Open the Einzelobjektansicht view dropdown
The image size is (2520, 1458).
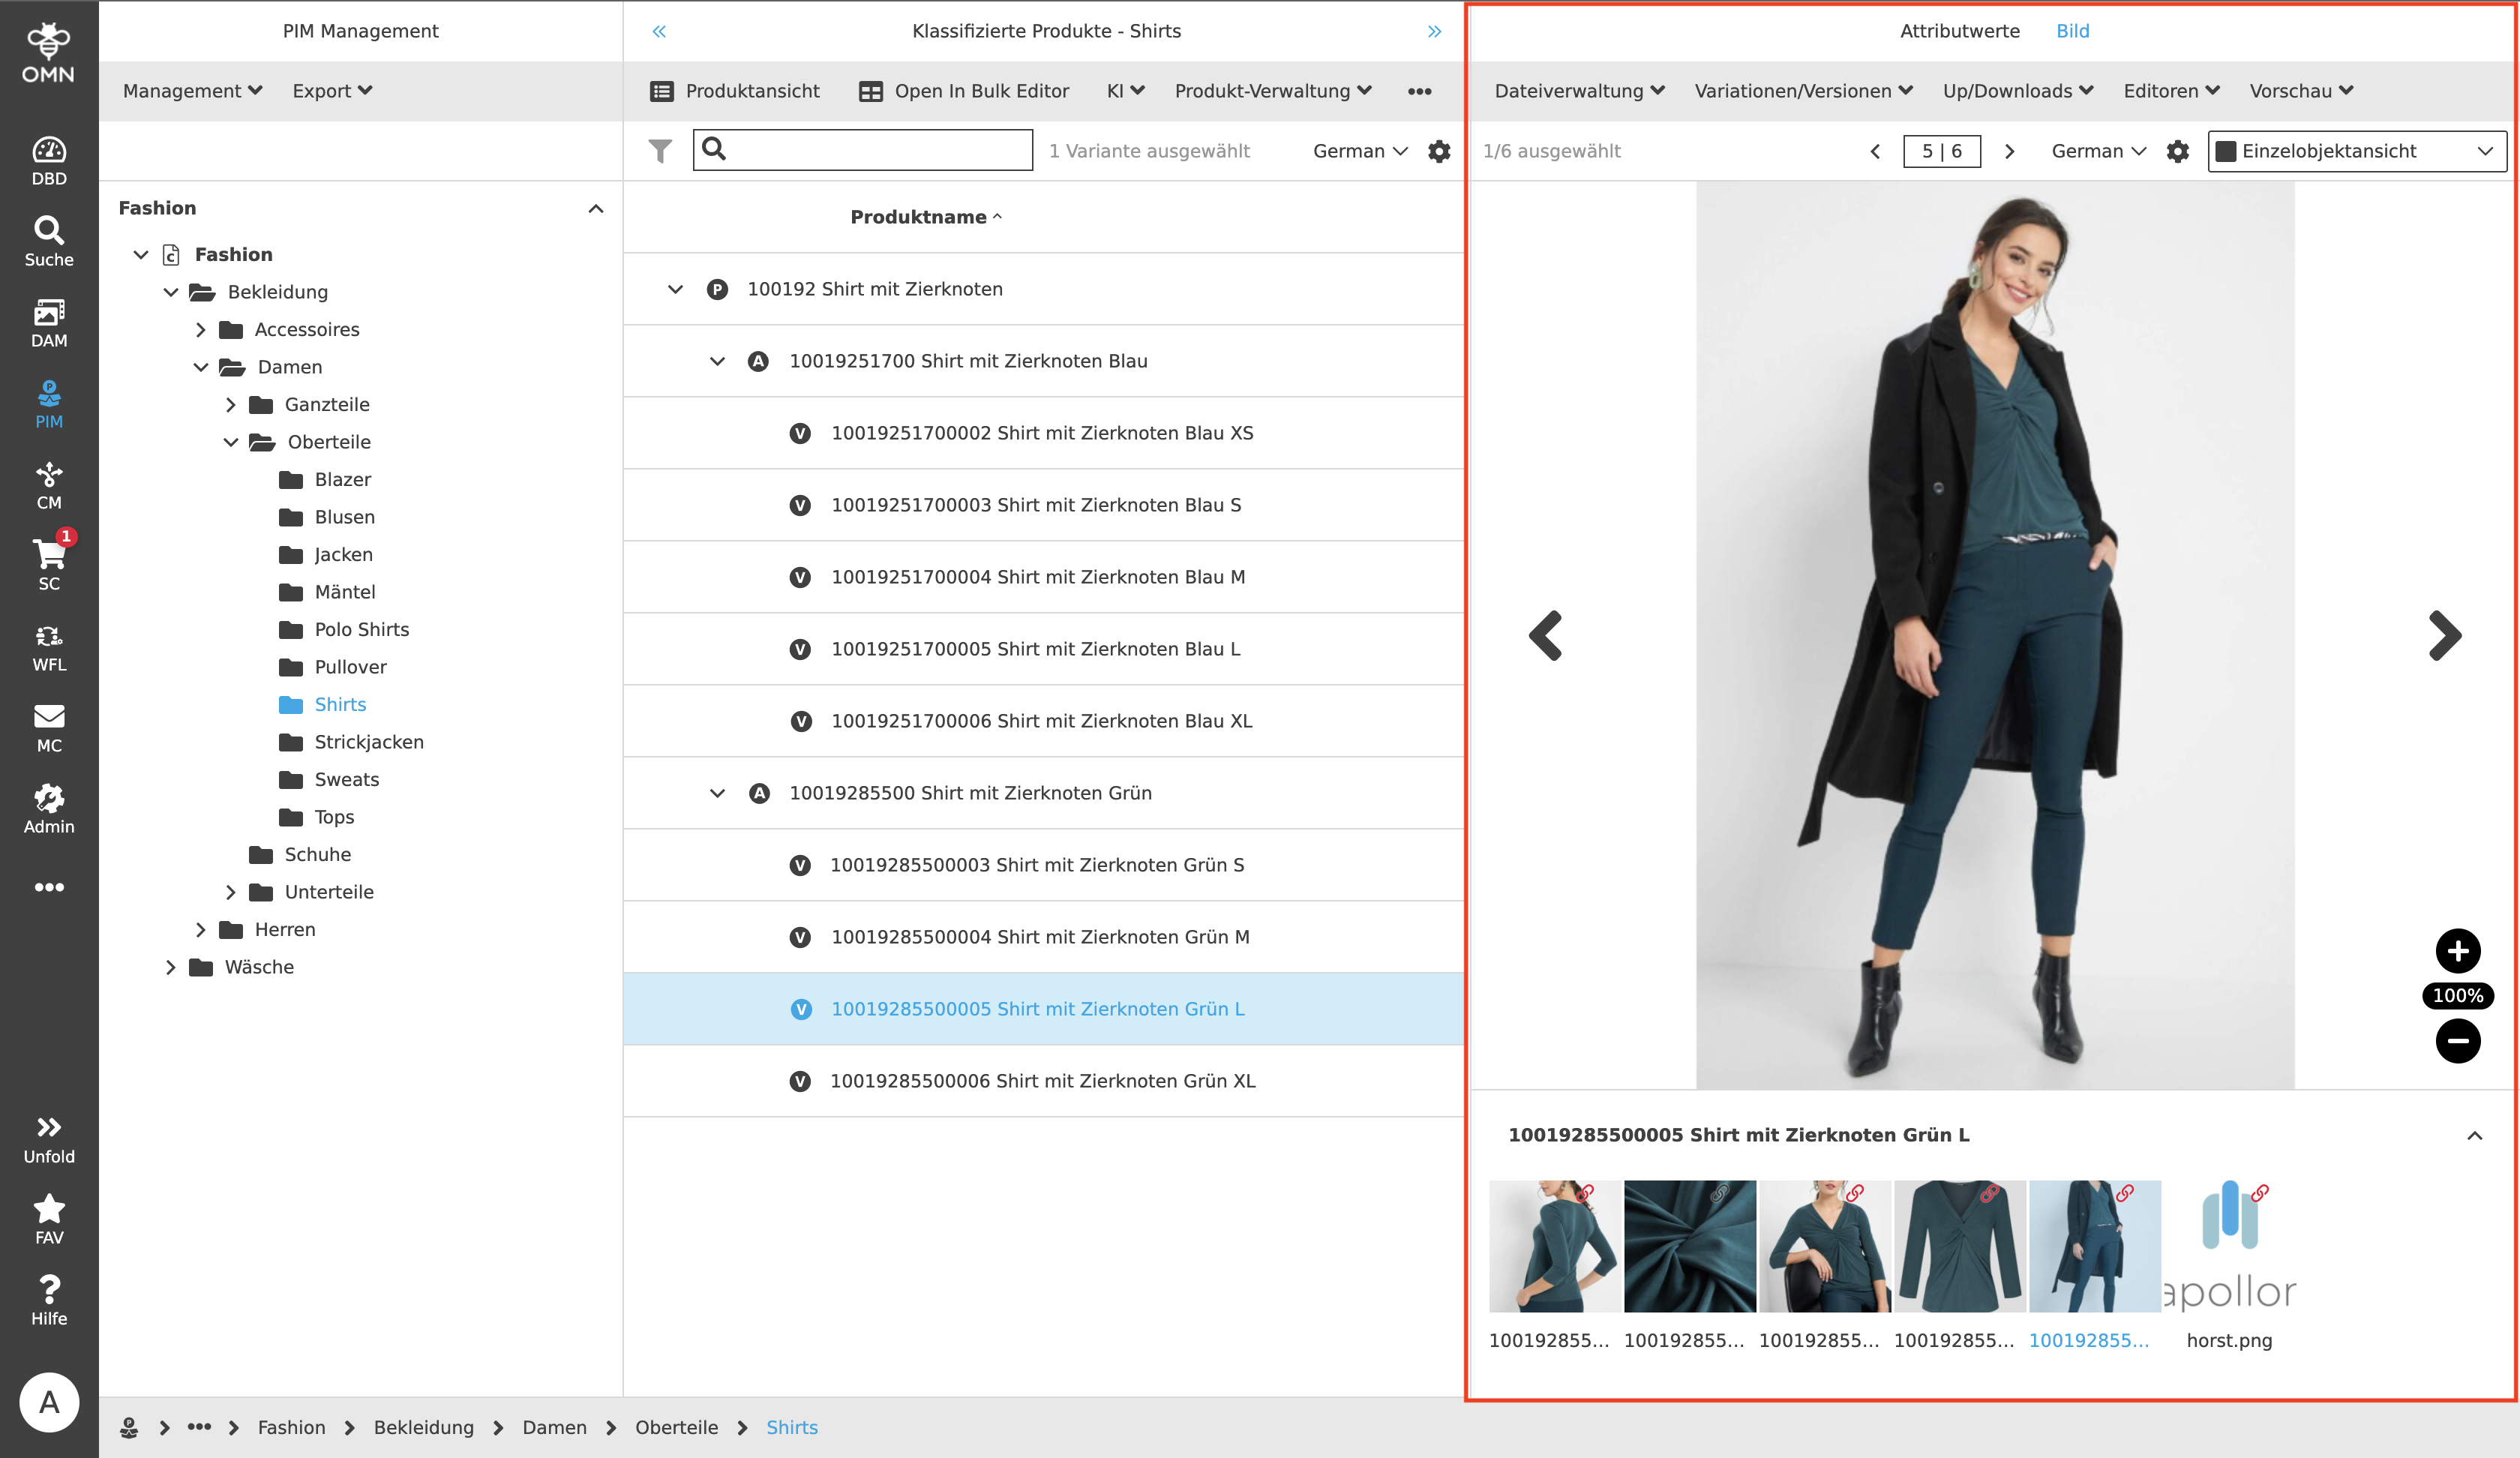pos(2356,151)
